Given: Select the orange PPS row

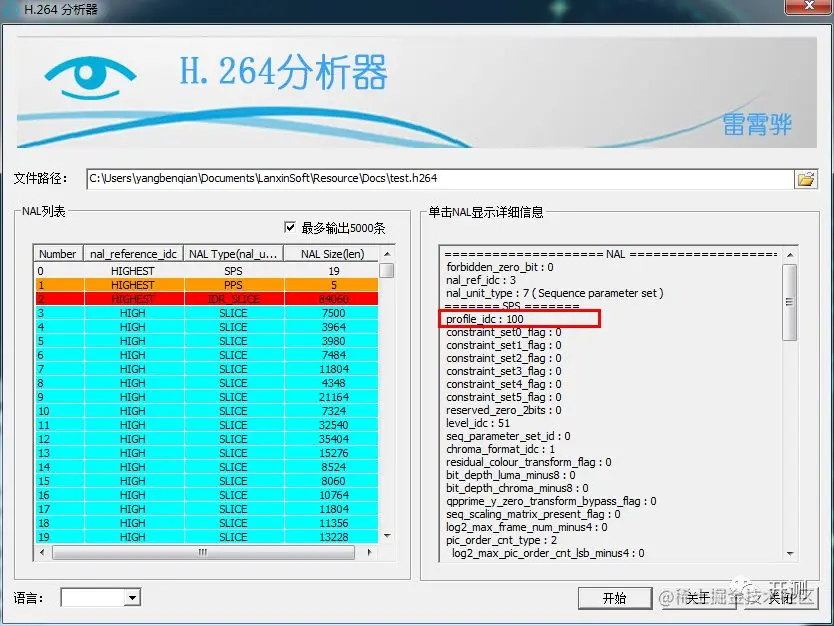Looking at the screenshot, I should [207, 285].
